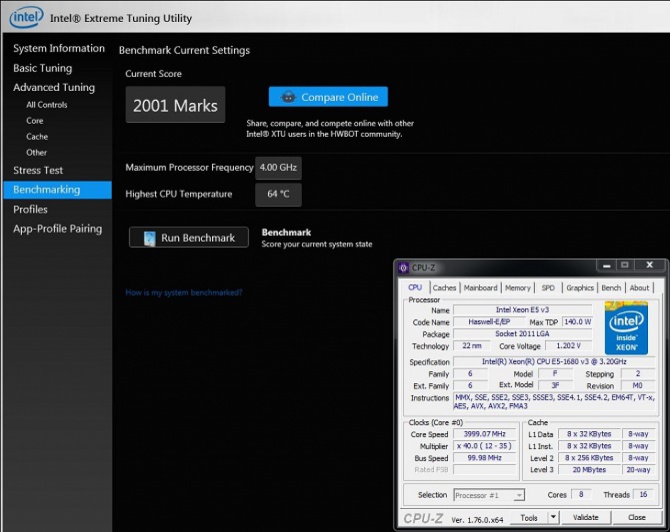The height and width of the screenshot is (532, 670).
Task: Select Core under Advanced Tuning
Action: (x=35, y=121)
